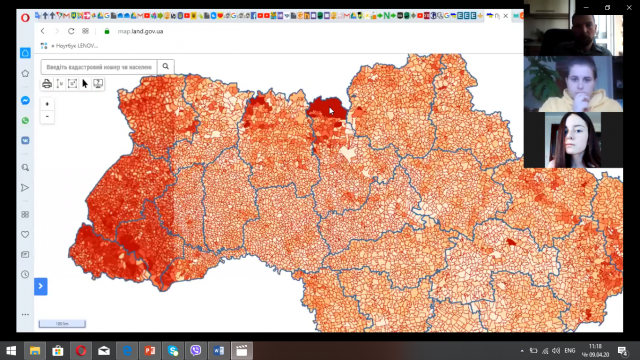Open the Opera main menu
The image size is (640, 360).
(25, 17)
